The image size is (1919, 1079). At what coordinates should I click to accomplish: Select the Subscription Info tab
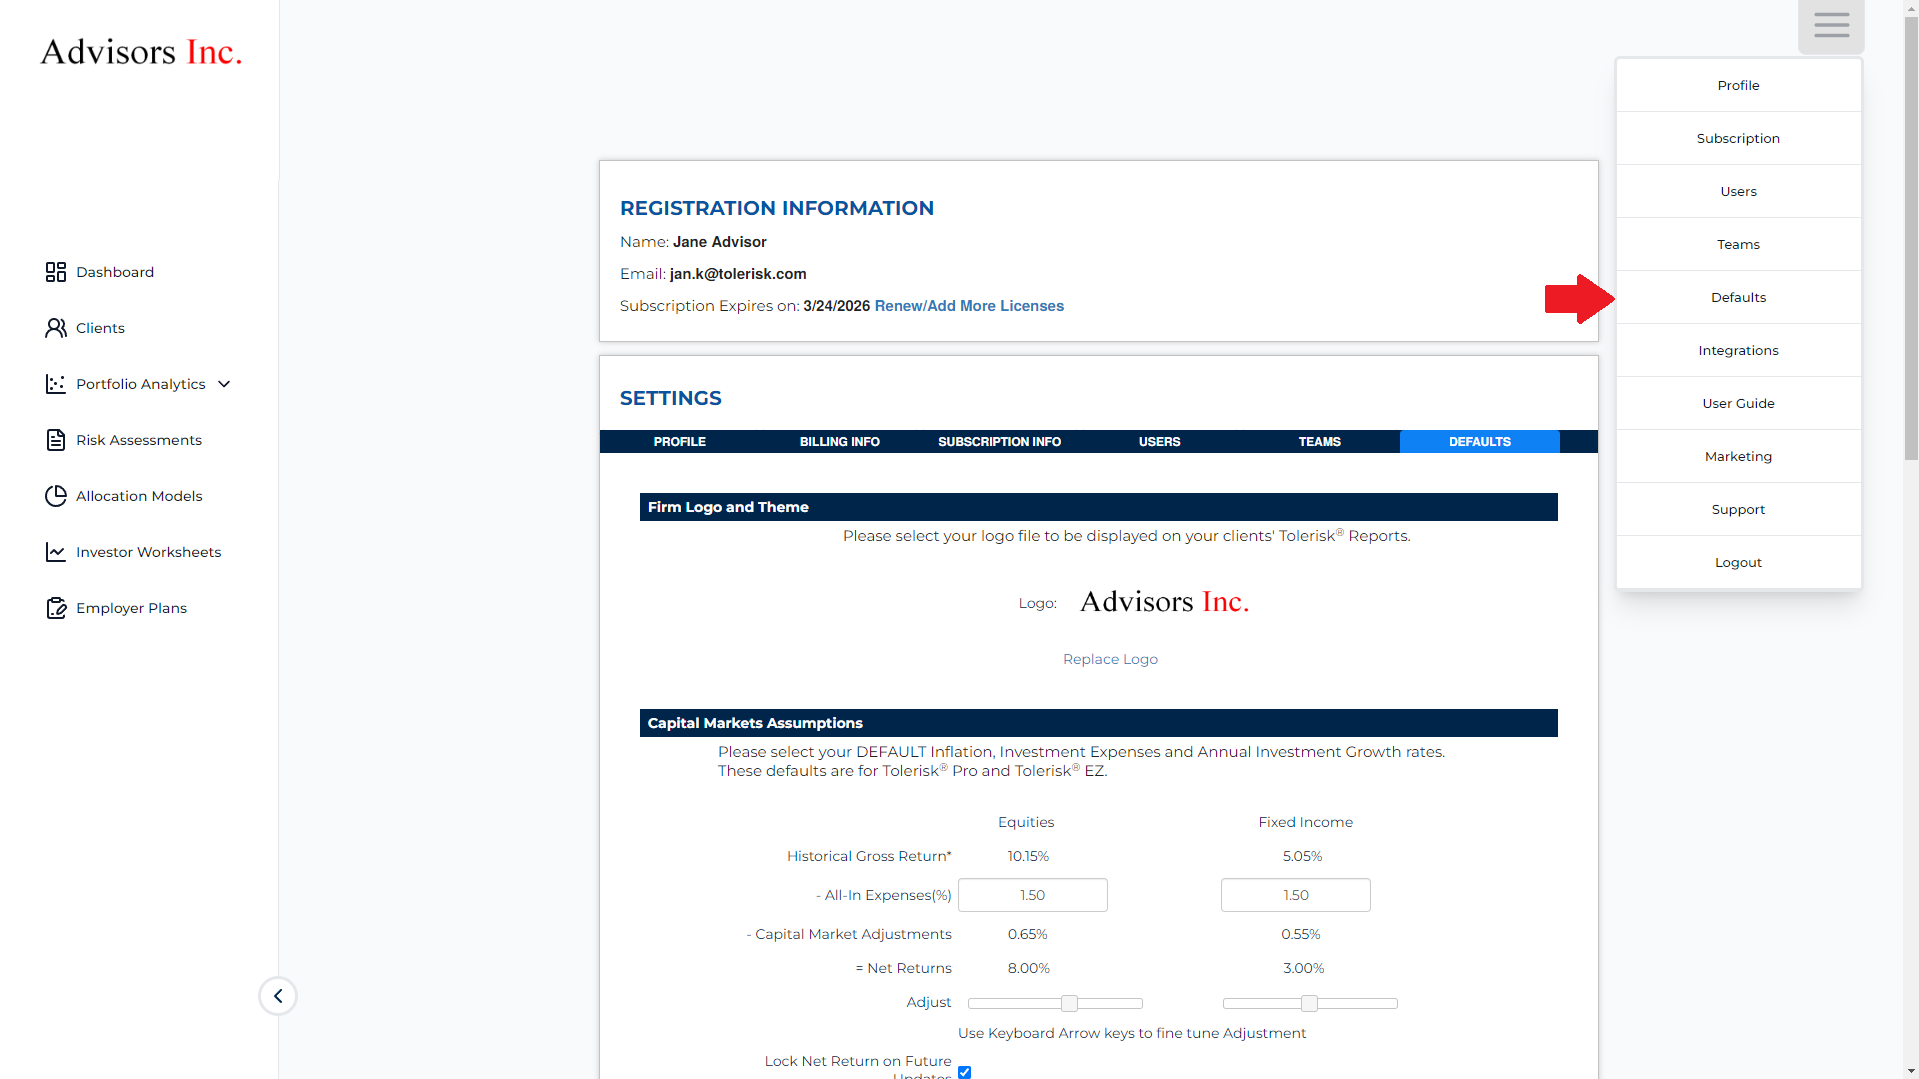(x=999, y=442)
